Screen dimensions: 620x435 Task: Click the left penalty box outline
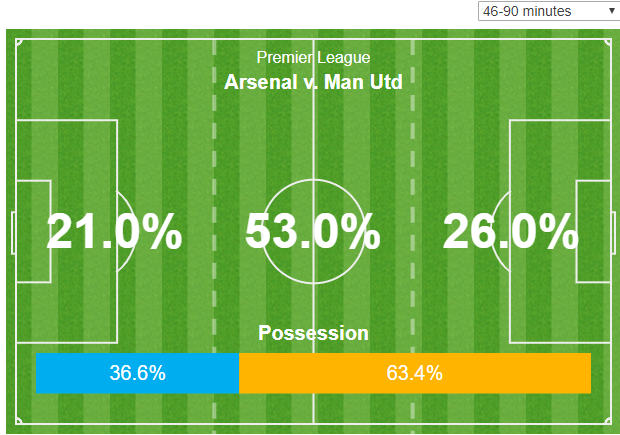click(x=66, y=231)
